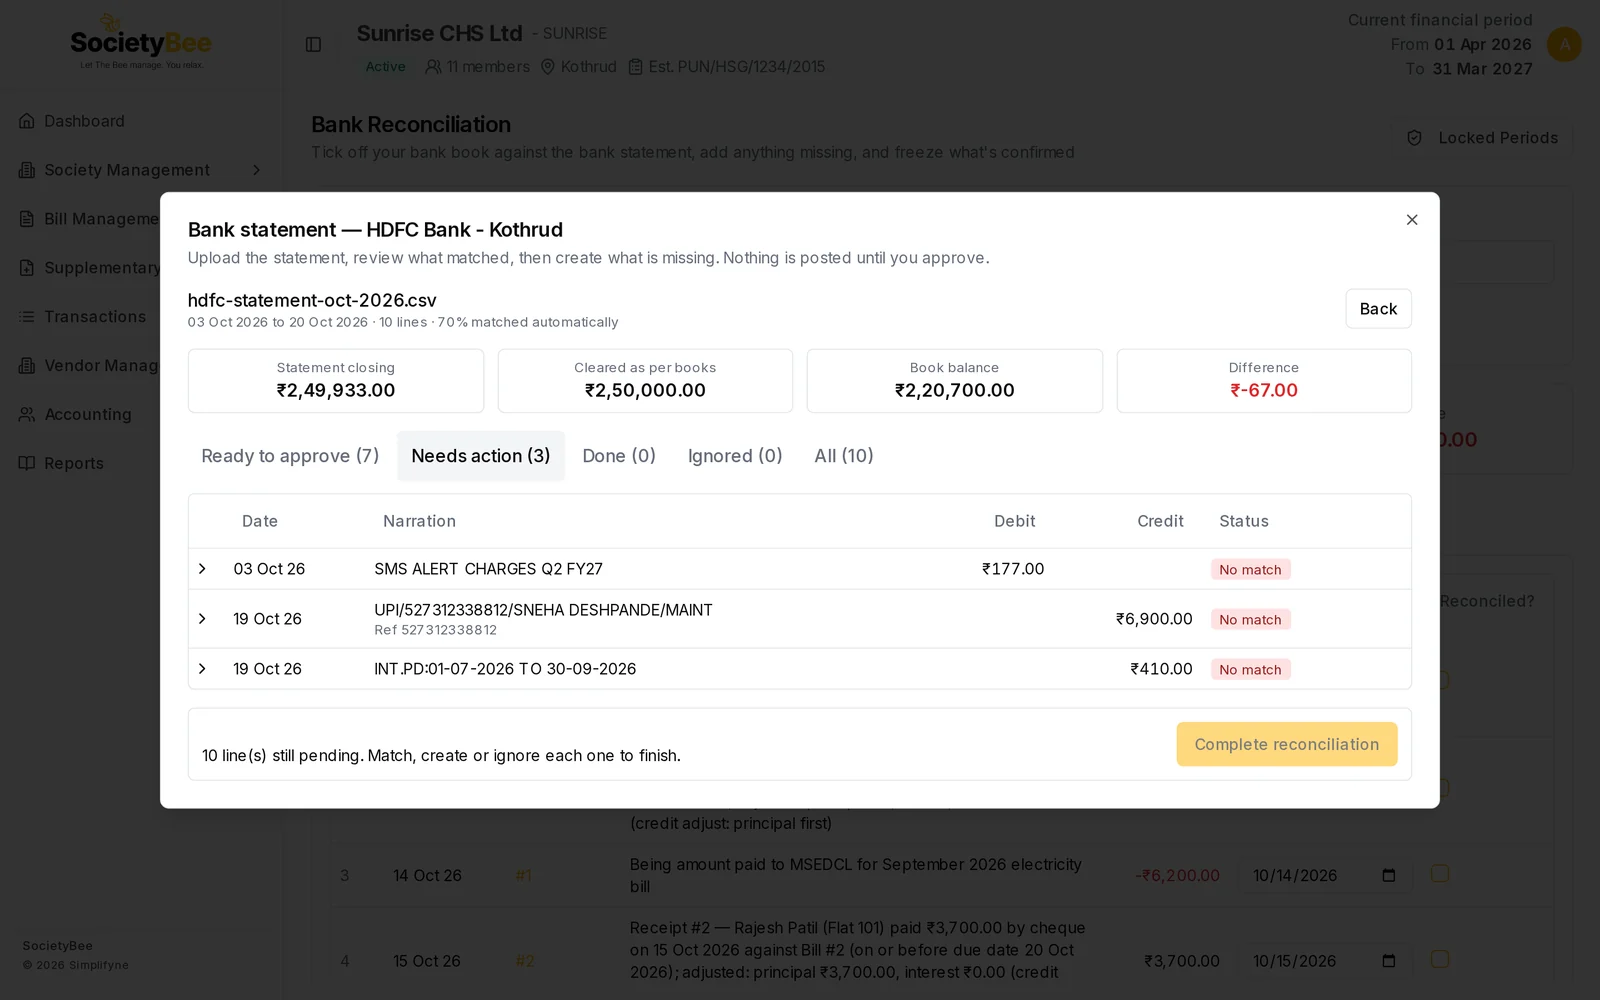Screen dimensions: 1600x1000
Task: Click the Status column header
Action: pos(1244,521)
